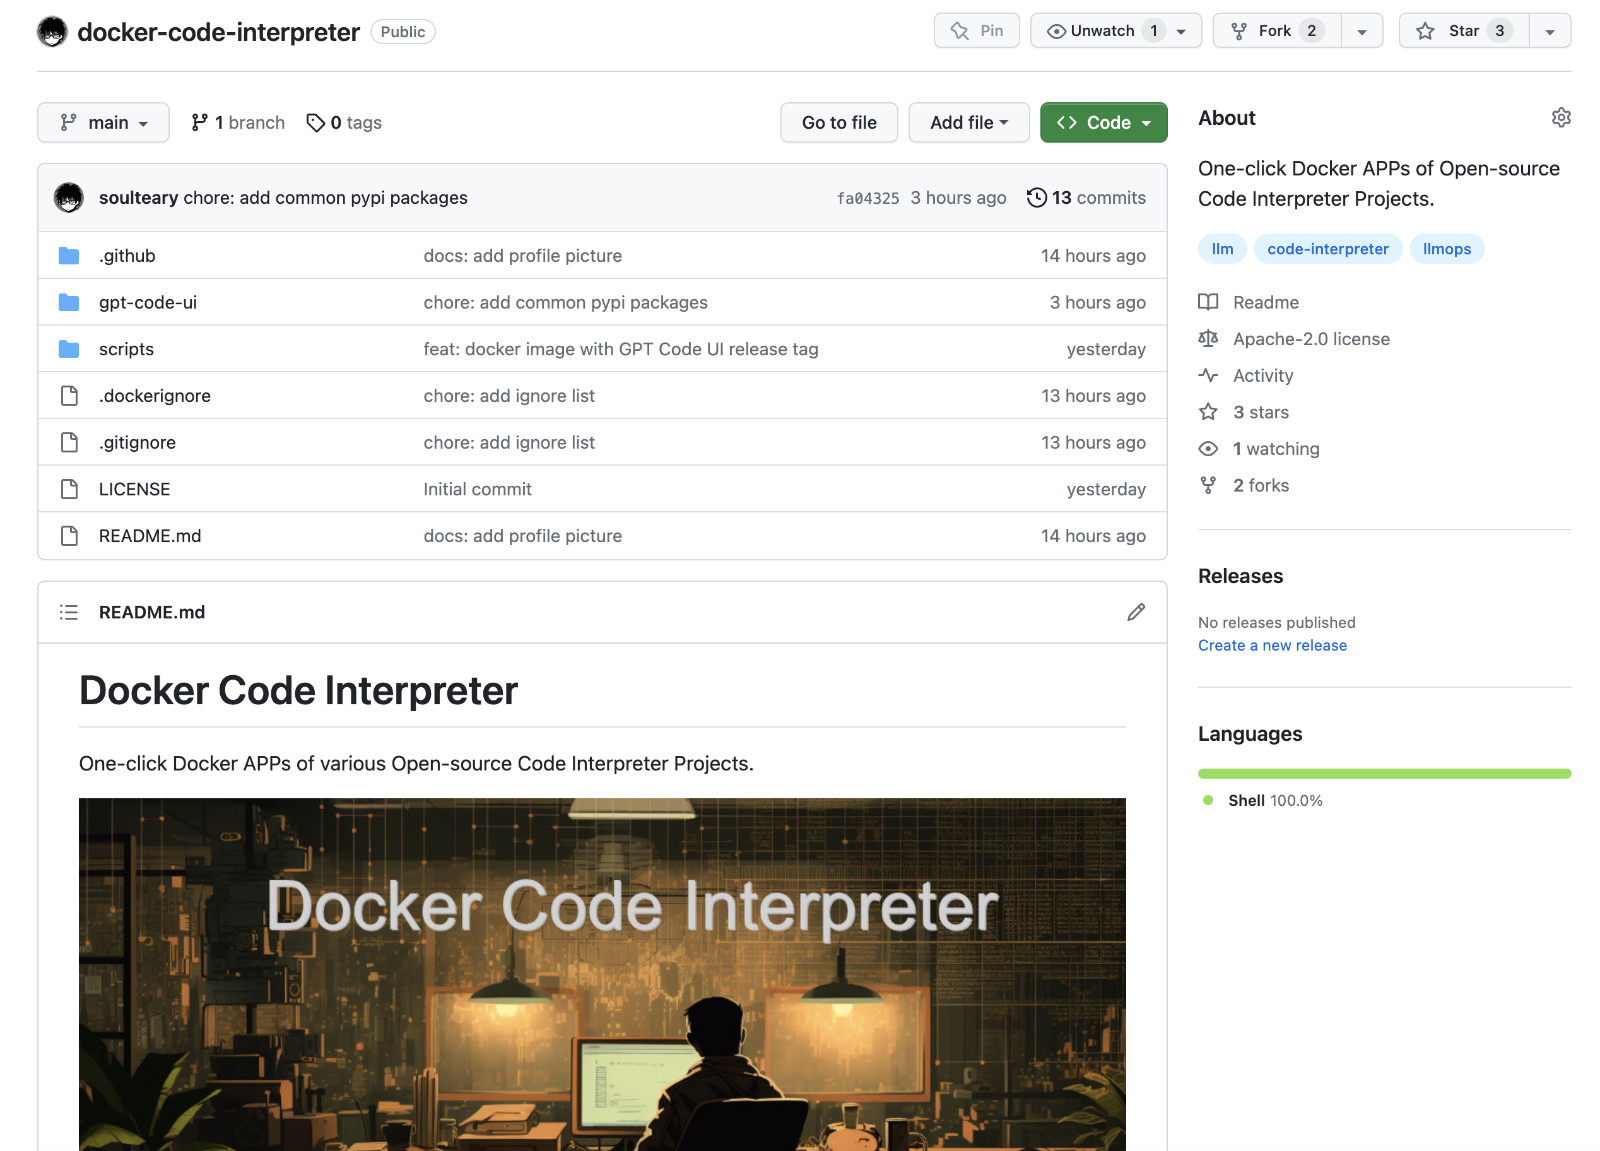Click the book icon next to Readme
The width and height of the screenshot is (1600, 1151).
pos(1208,302)
